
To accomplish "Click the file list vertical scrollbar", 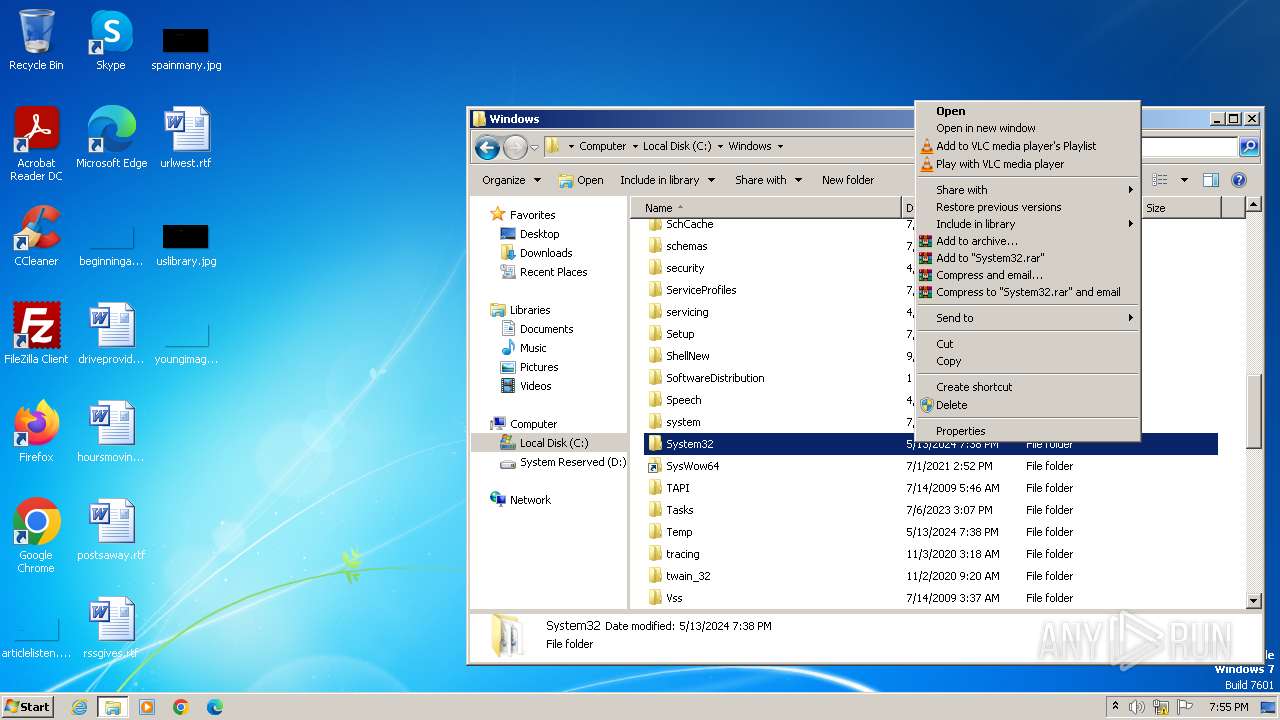I will tap(1254, 410).
